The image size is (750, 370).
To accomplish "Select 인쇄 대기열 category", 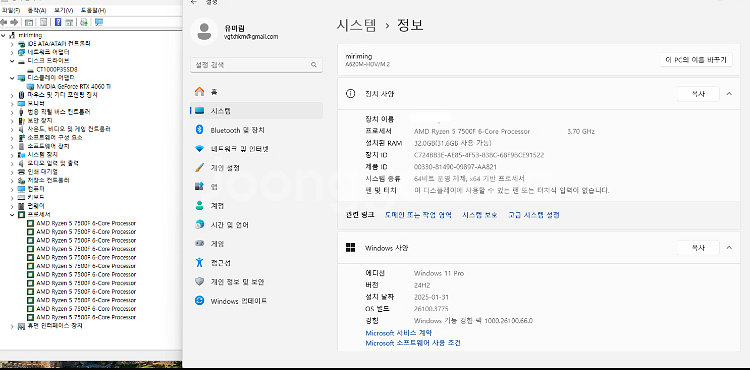I will click(x=43, y=172).
